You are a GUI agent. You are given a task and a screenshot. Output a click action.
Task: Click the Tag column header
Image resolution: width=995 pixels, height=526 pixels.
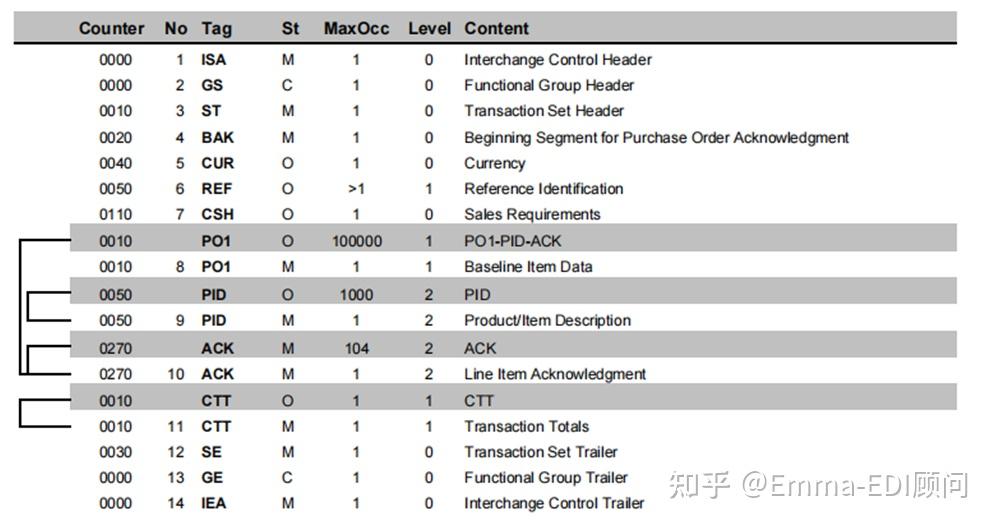pyautogui.click(x=216, y=29)
